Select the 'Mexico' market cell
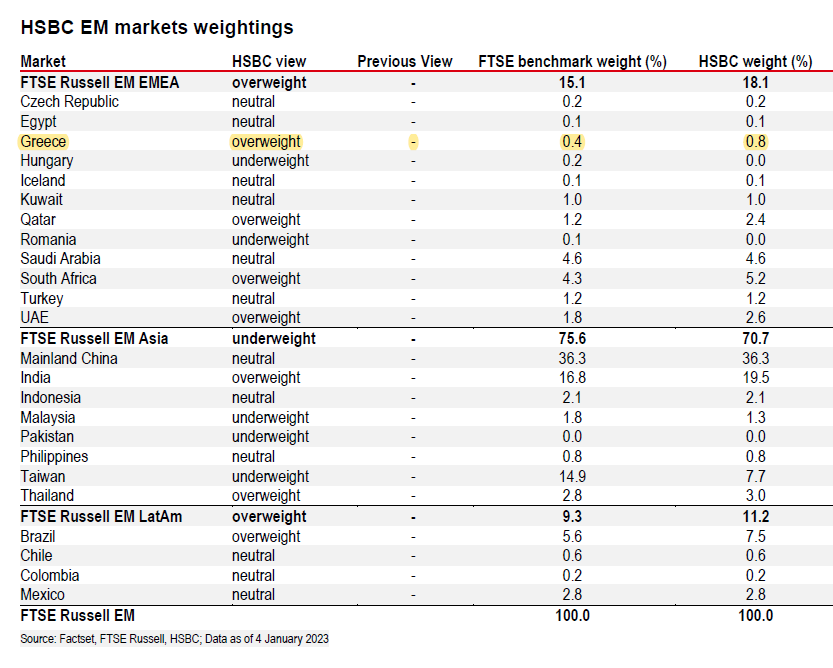This screenshot has width=833, height=668. tap(42, 595)
